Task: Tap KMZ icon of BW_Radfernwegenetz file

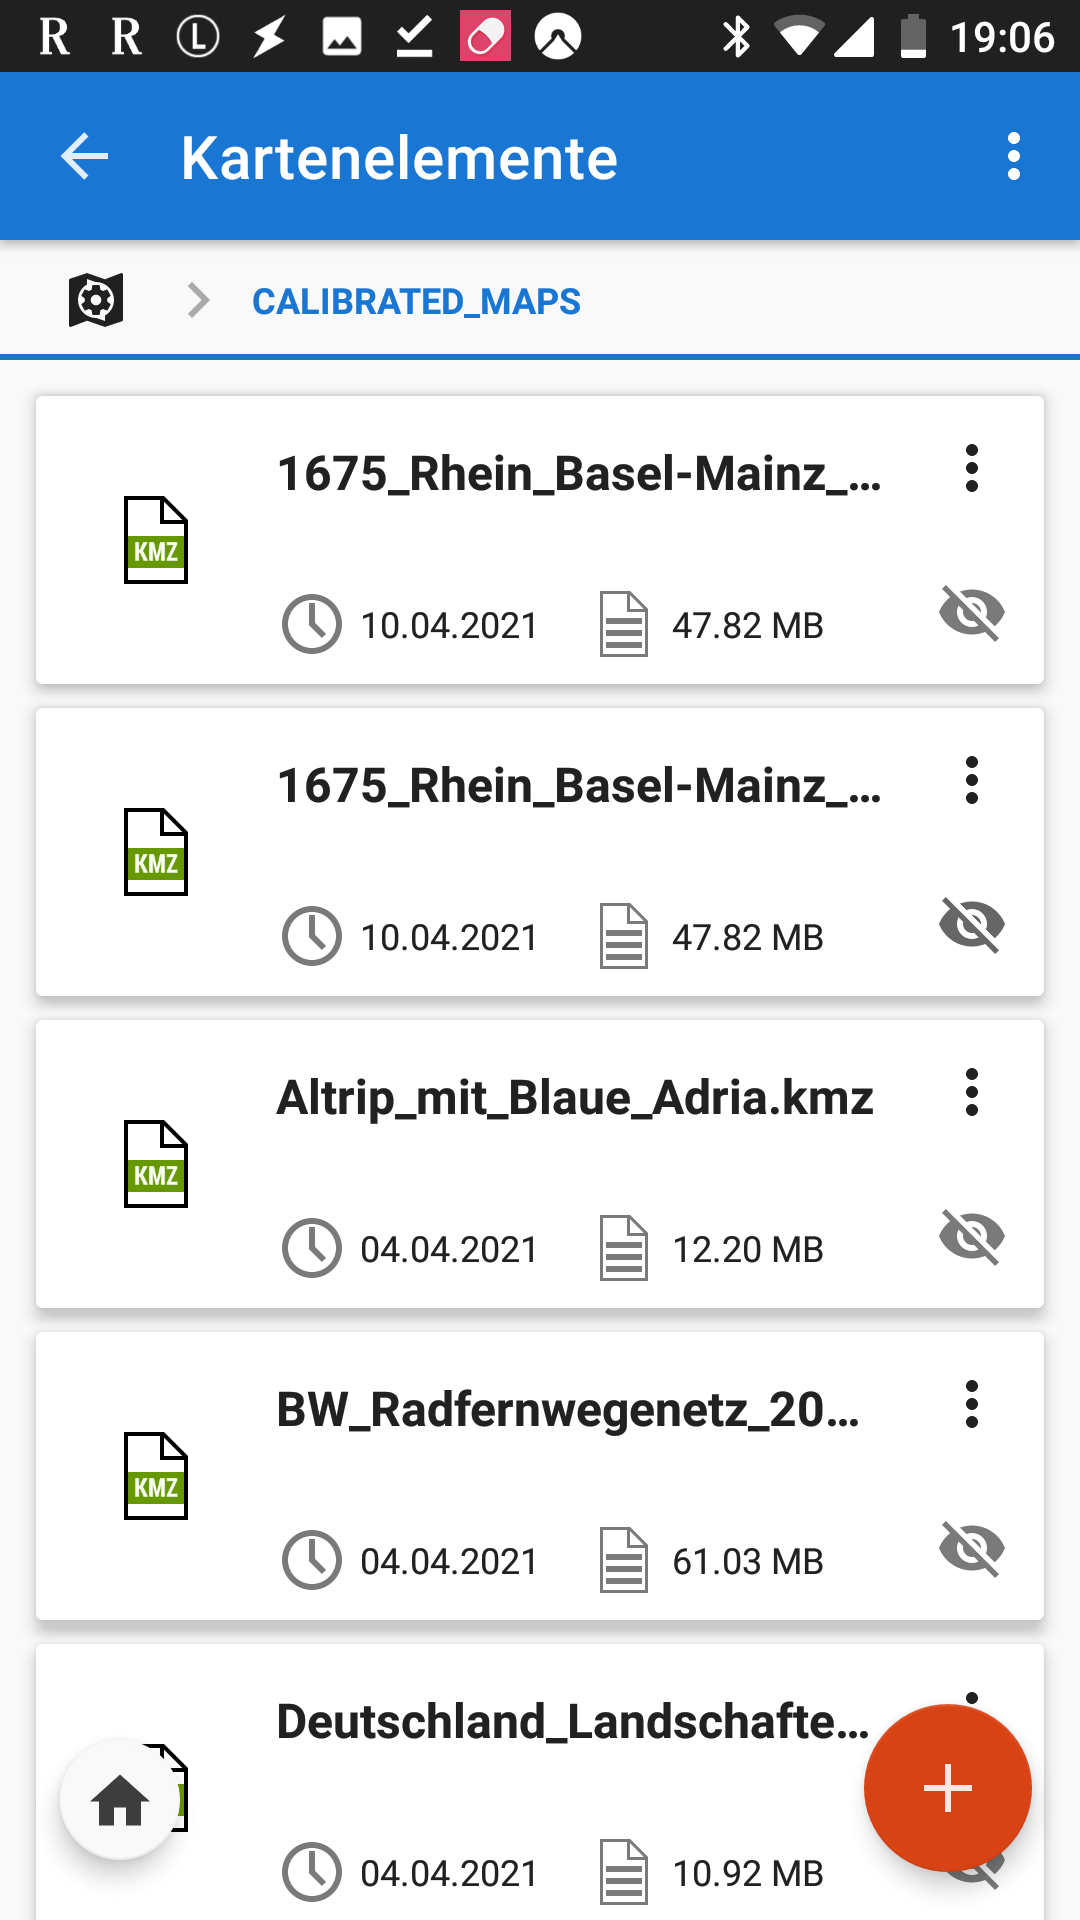Action: tap(156, 1476)
